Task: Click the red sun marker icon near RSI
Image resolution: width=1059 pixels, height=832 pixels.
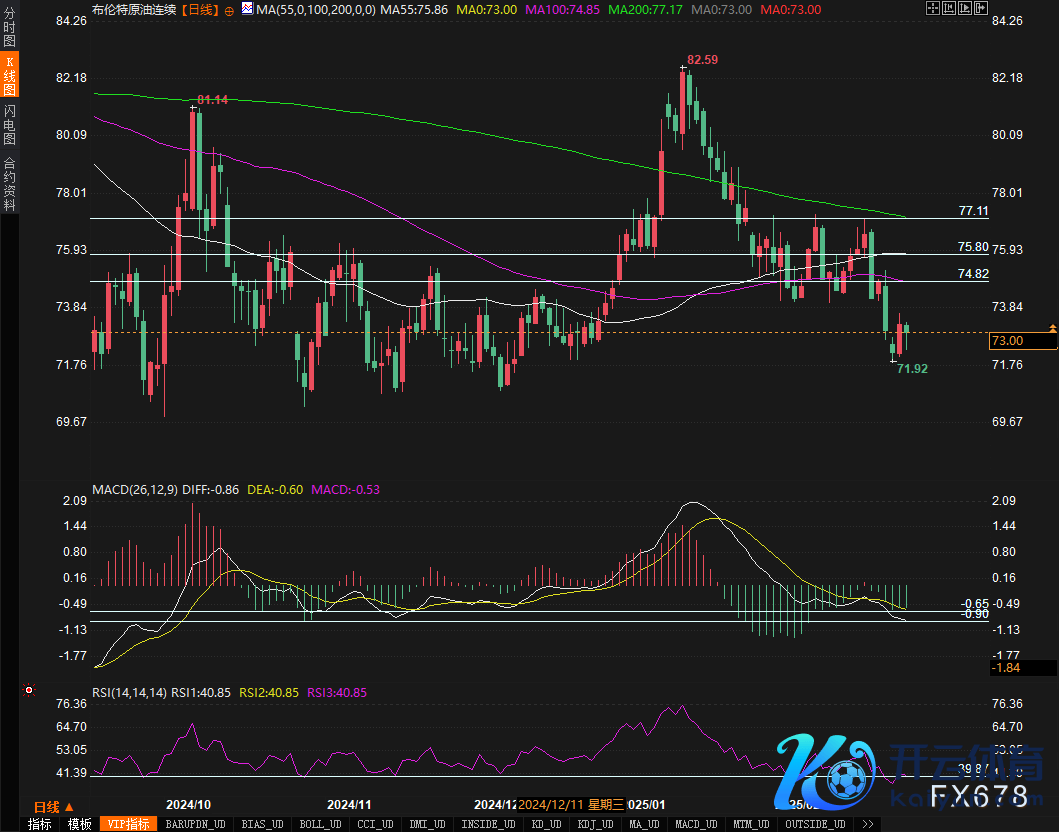Action: (x=29, y=690)
